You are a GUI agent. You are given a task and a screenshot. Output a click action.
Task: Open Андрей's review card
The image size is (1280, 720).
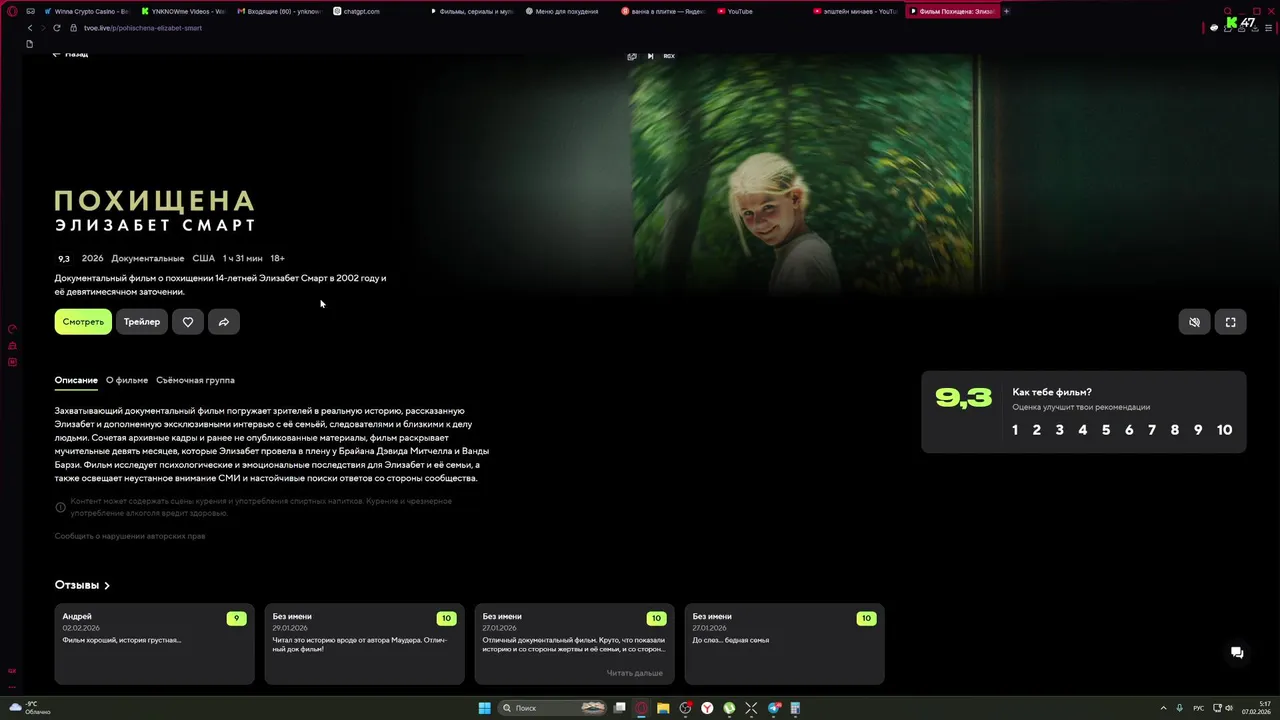[155, 644]
